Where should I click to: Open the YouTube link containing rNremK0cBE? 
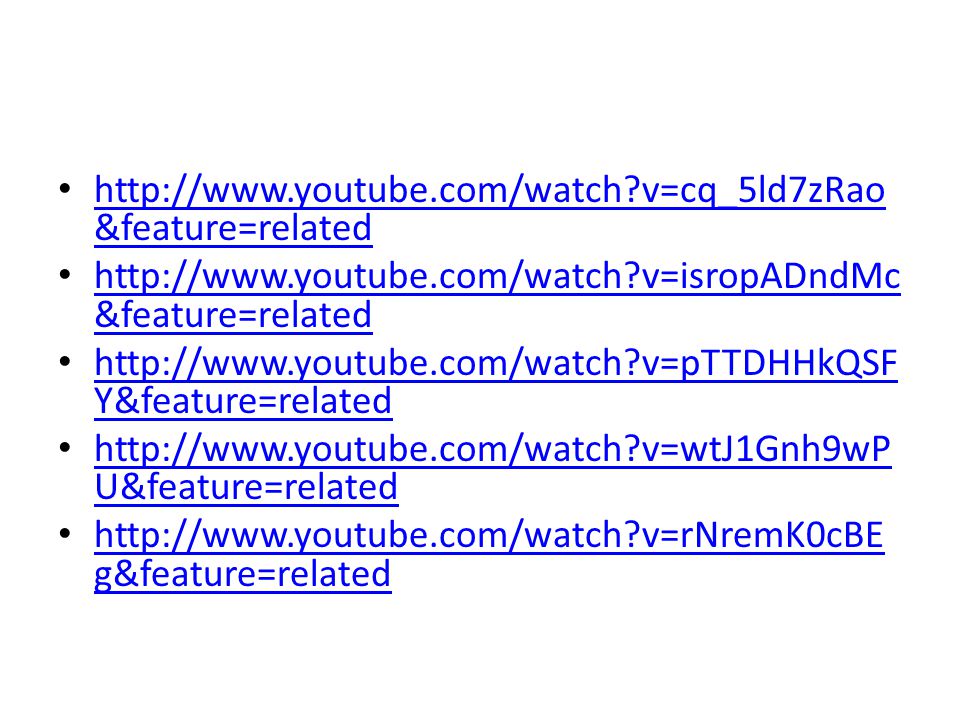(x=489, y=536)
